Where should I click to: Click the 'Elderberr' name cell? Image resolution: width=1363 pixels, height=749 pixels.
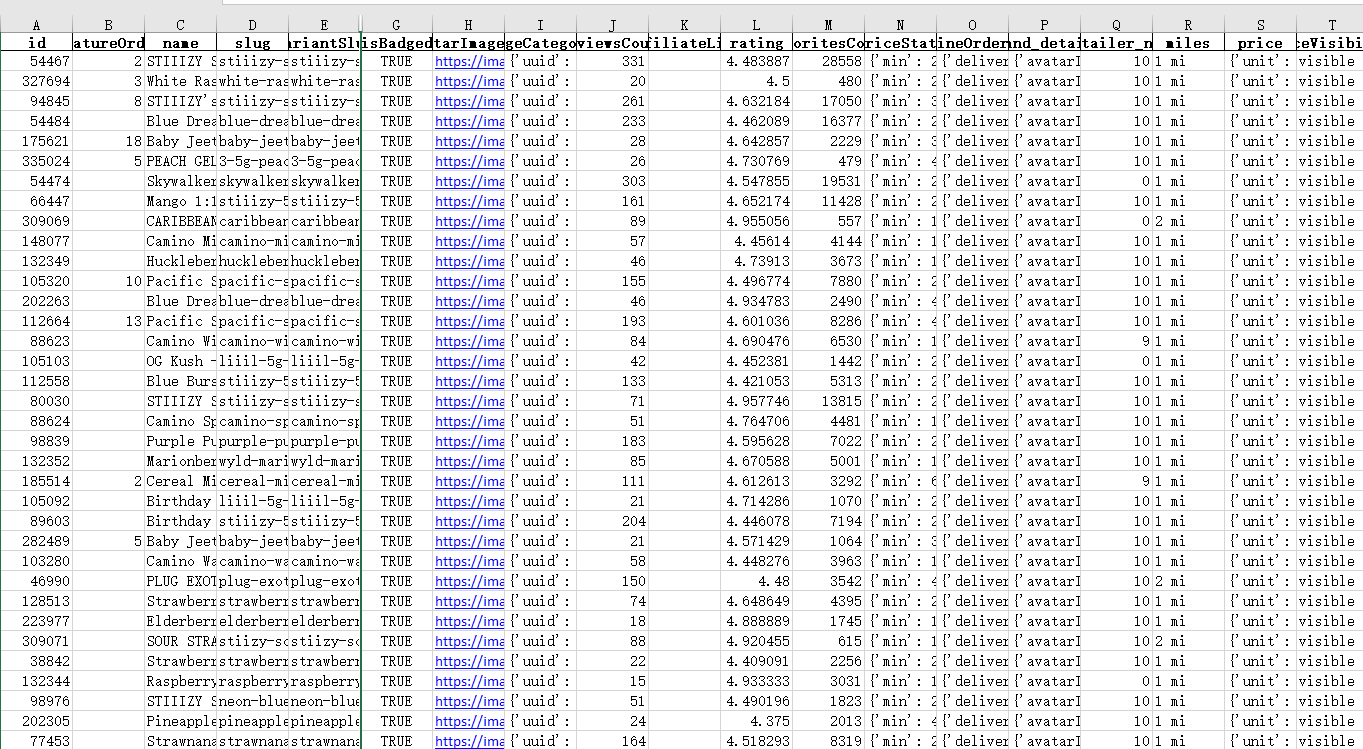tap(181, 621)
